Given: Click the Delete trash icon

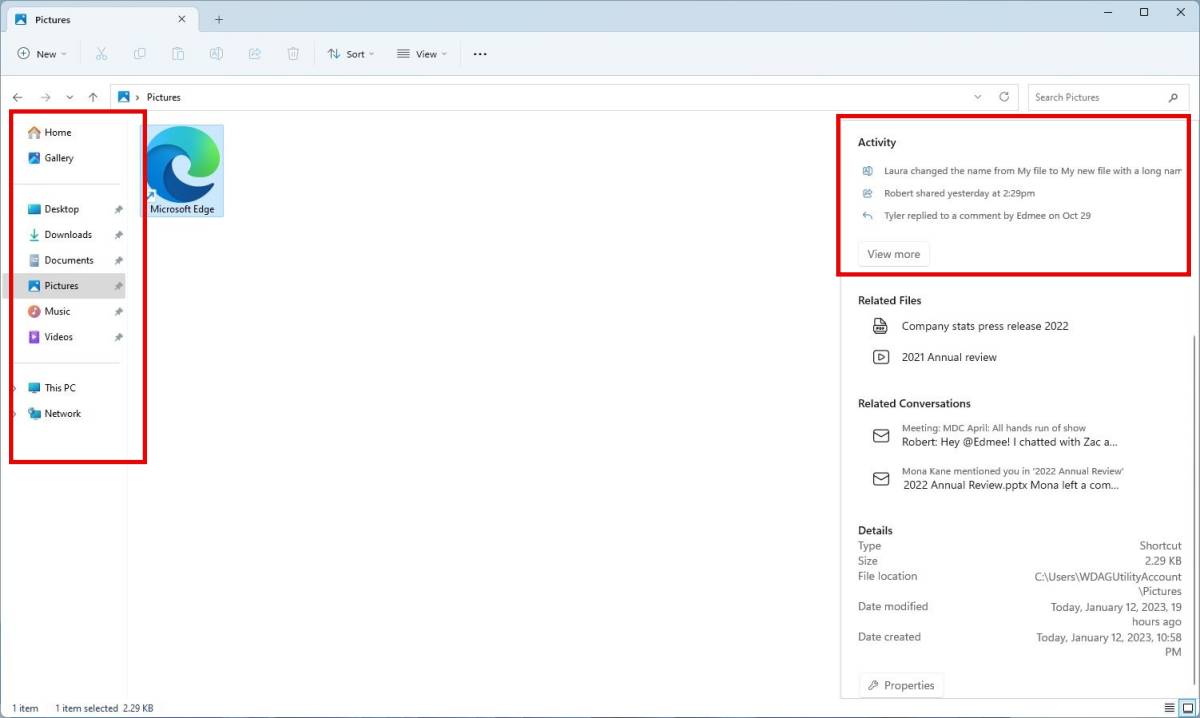Looking at the screenshot, I should click(x=293, y=54).
